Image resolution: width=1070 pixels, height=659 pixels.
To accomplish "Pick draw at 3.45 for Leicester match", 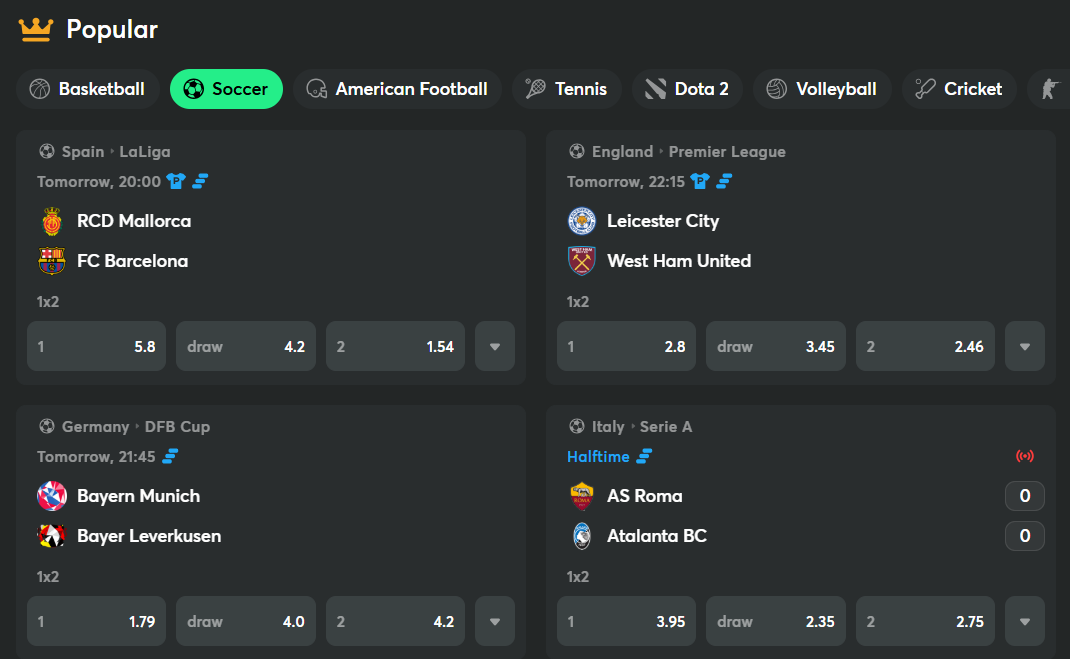I will pyautogui.click(x=775, y=347).
